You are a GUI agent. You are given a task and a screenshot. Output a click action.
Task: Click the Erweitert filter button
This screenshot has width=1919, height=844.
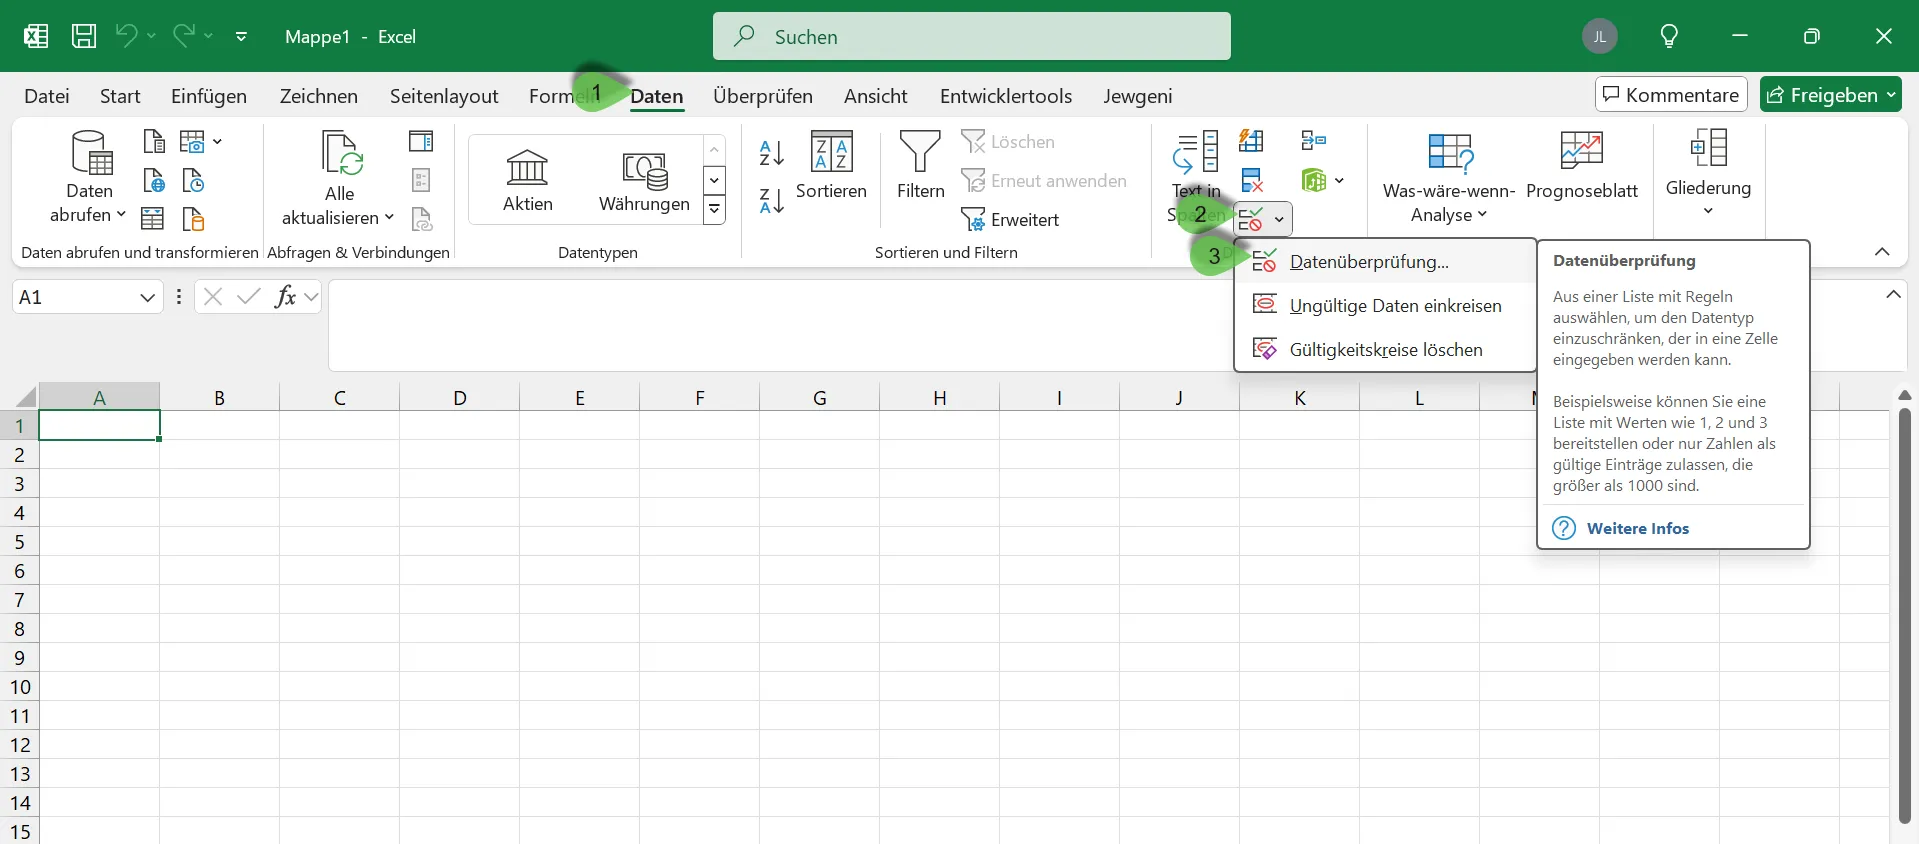coord(1010,219)
